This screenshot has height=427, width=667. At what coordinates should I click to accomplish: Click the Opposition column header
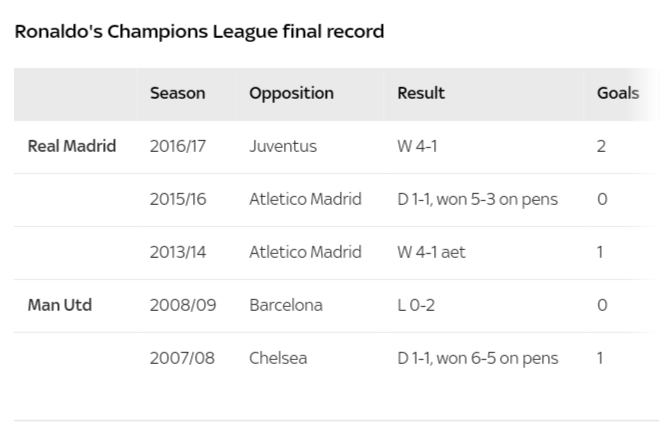(x=291, y=94)
